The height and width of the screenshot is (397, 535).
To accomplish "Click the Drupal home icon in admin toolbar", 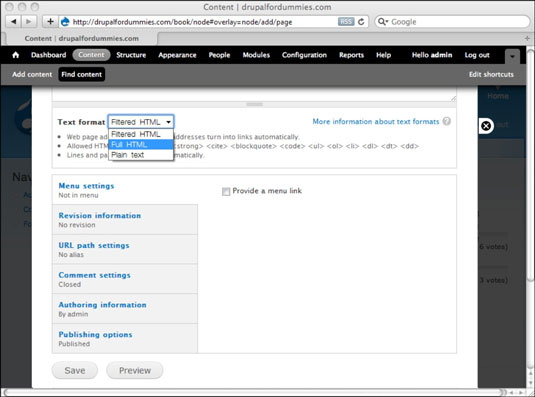I will (x=15, y=55).
